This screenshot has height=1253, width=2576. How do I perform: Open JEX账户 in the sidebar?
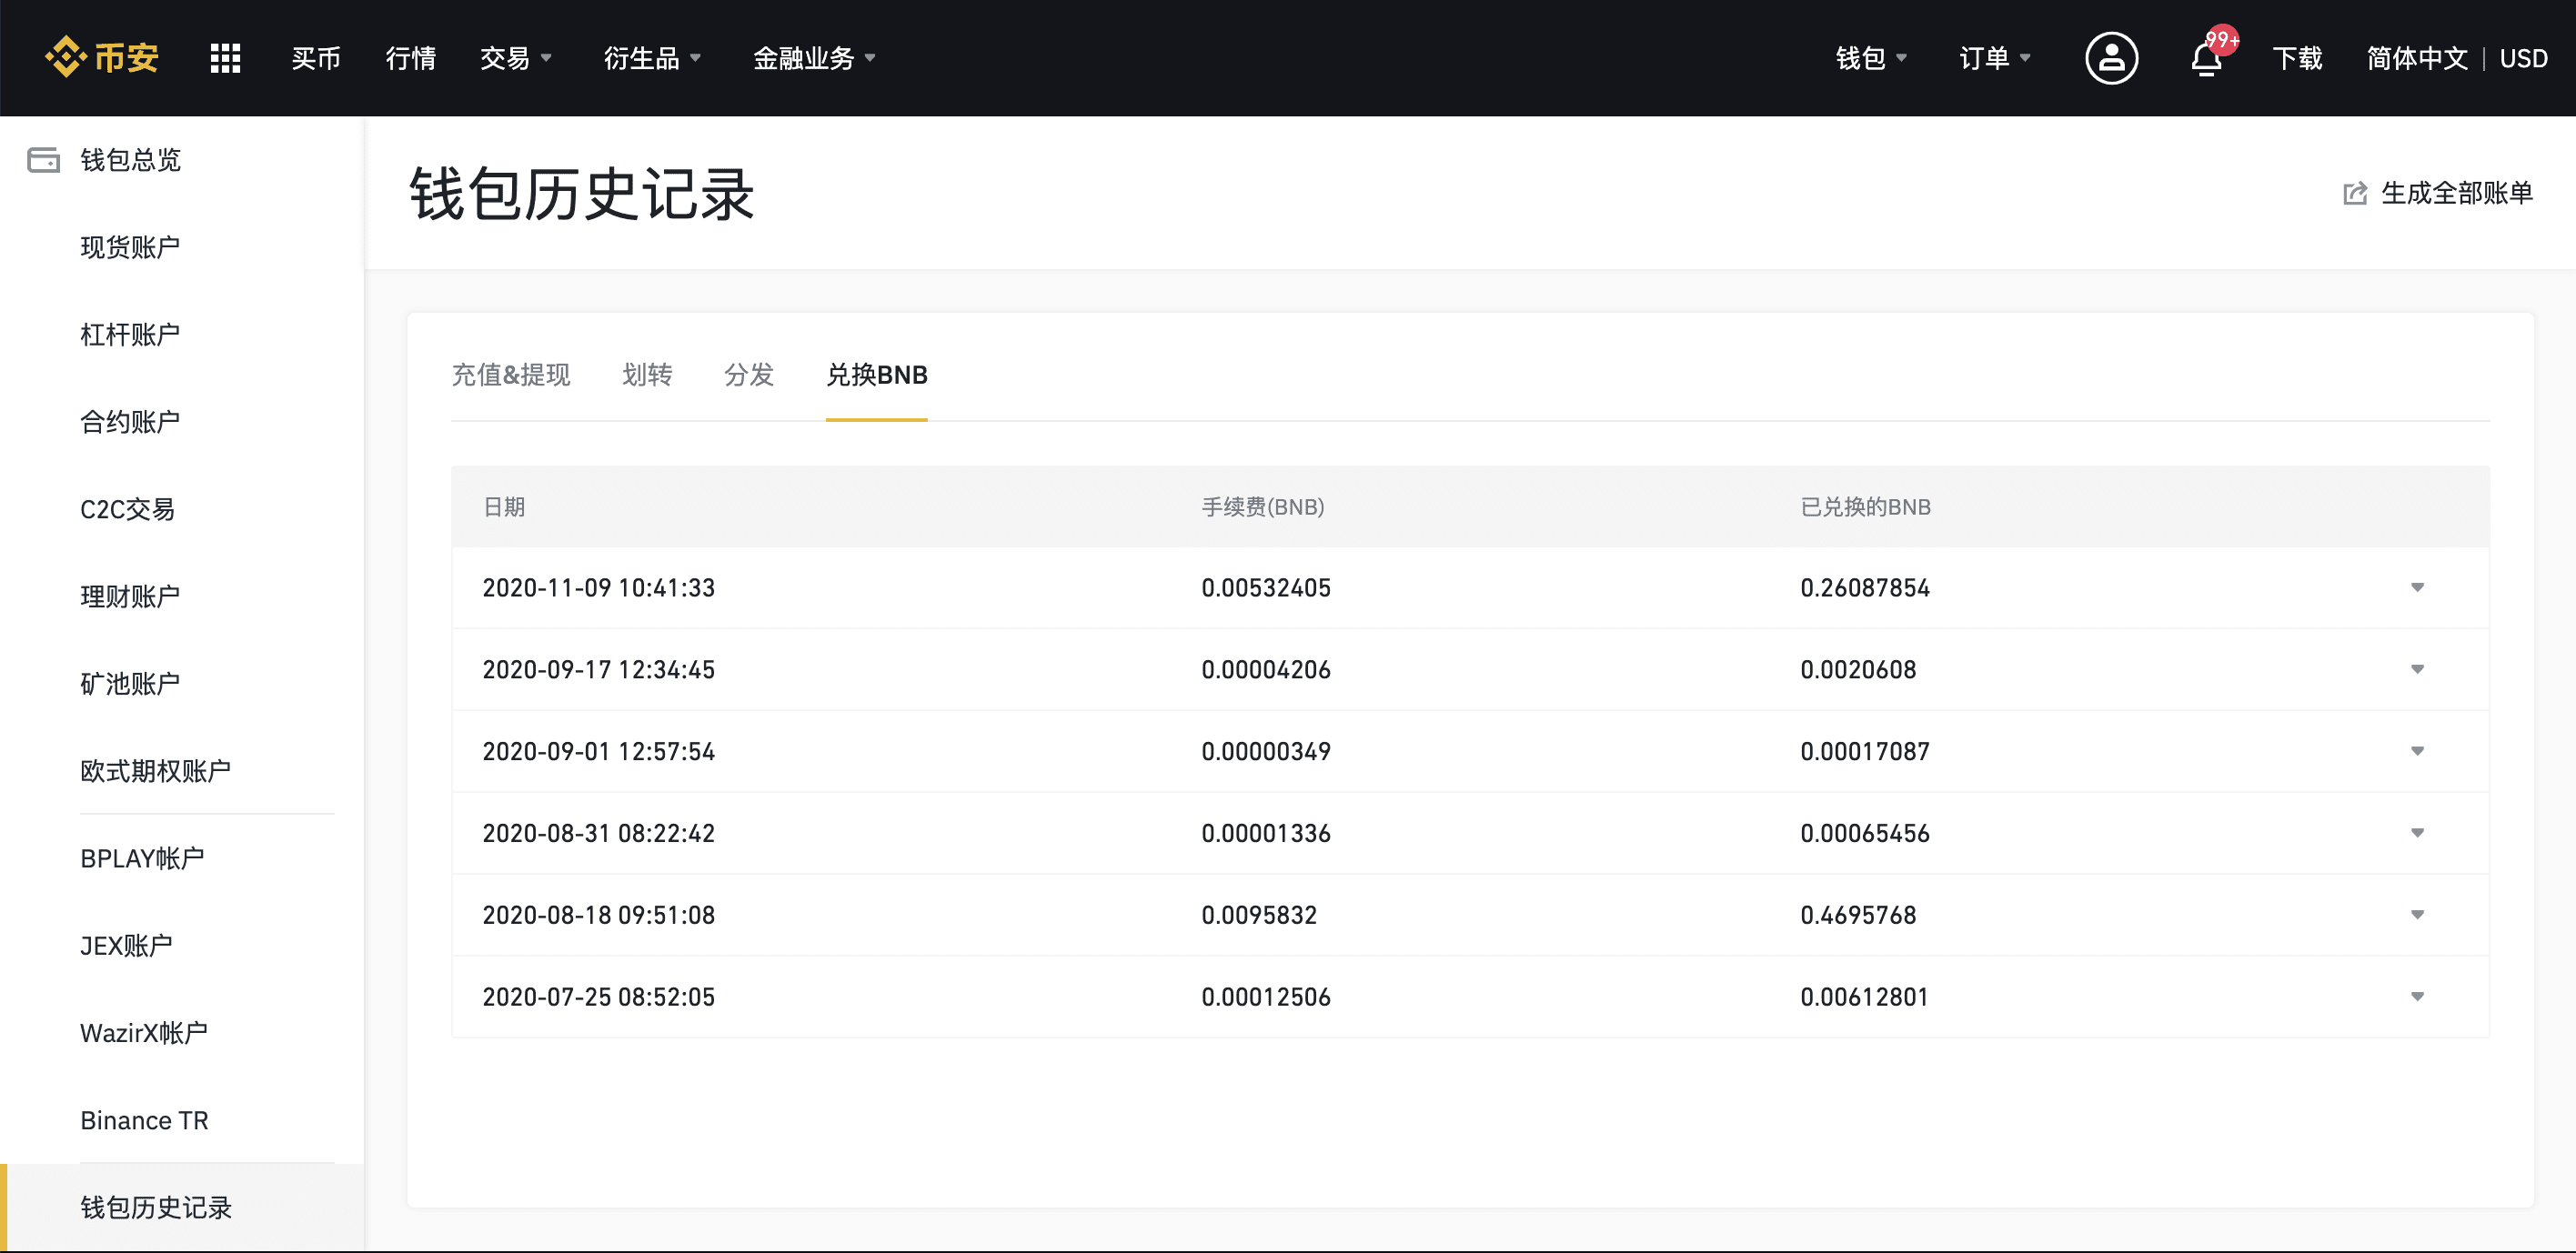coord(126,946)
